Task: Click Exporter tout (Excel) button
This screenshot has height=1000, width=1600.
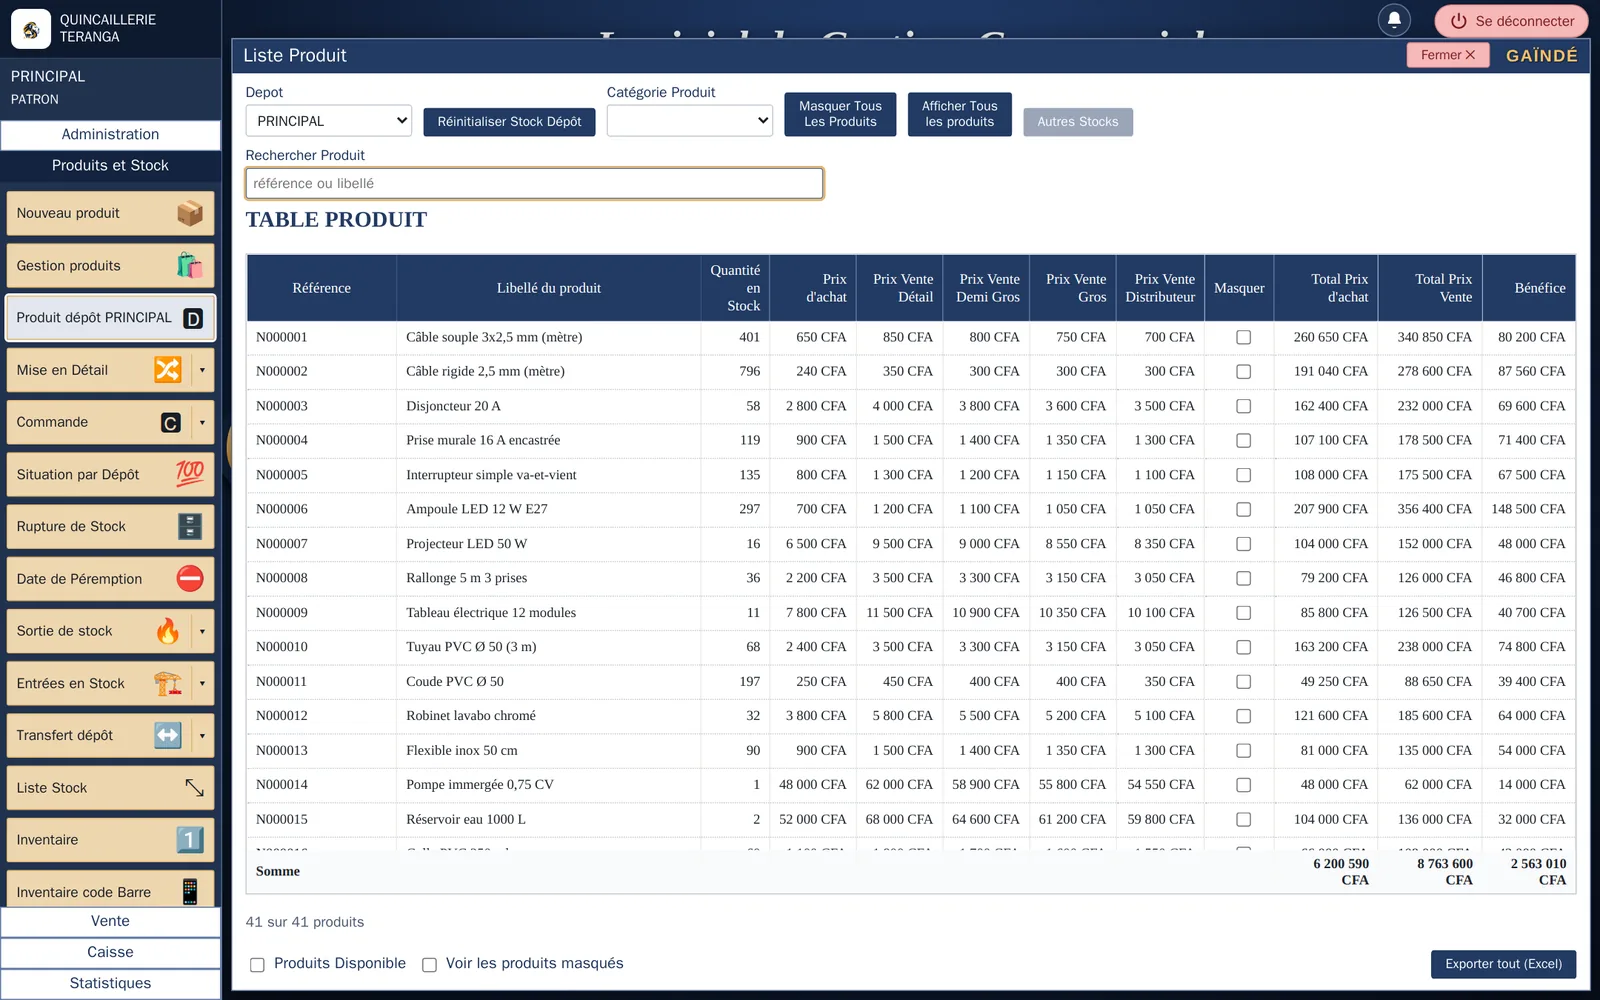Action: click(1503, 964)
